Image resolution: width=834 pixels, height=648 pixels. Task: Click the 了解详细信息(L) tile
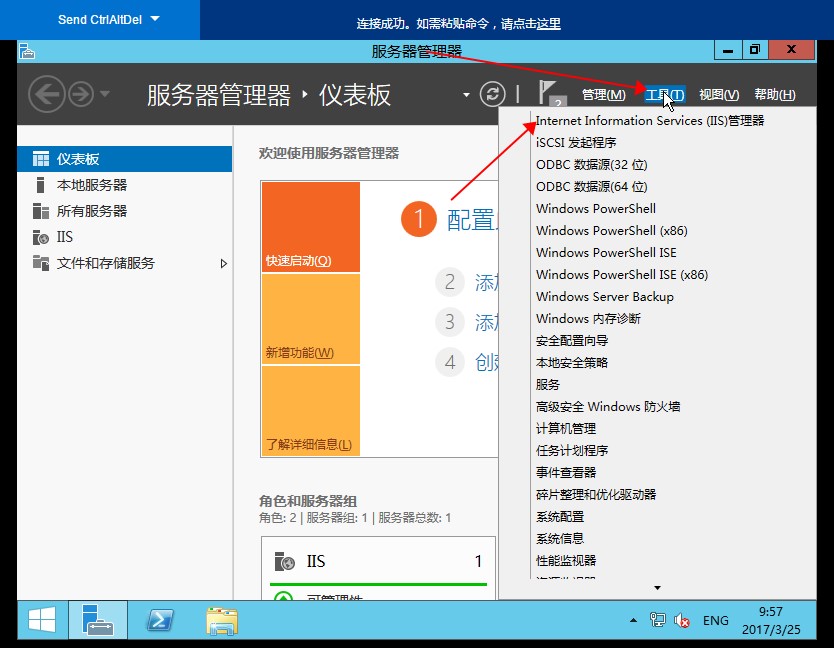click(x=311, y=411)
